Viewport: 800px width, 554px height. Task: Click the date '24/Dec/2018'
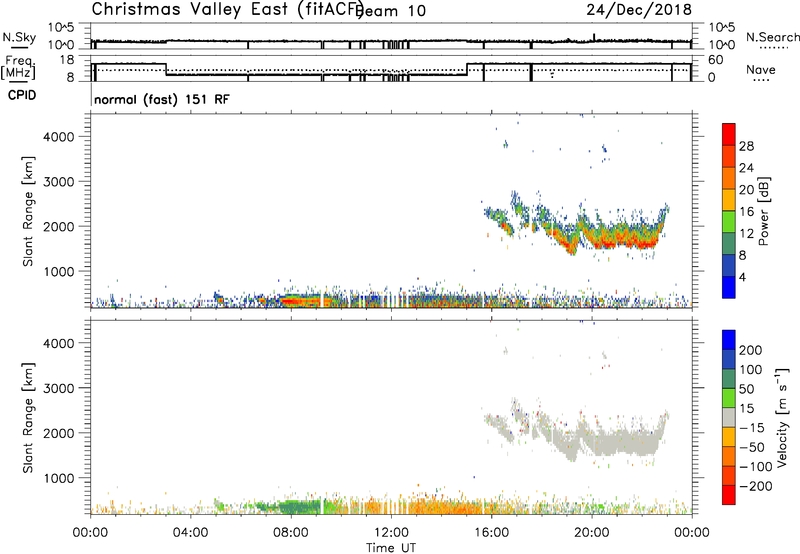639,9
